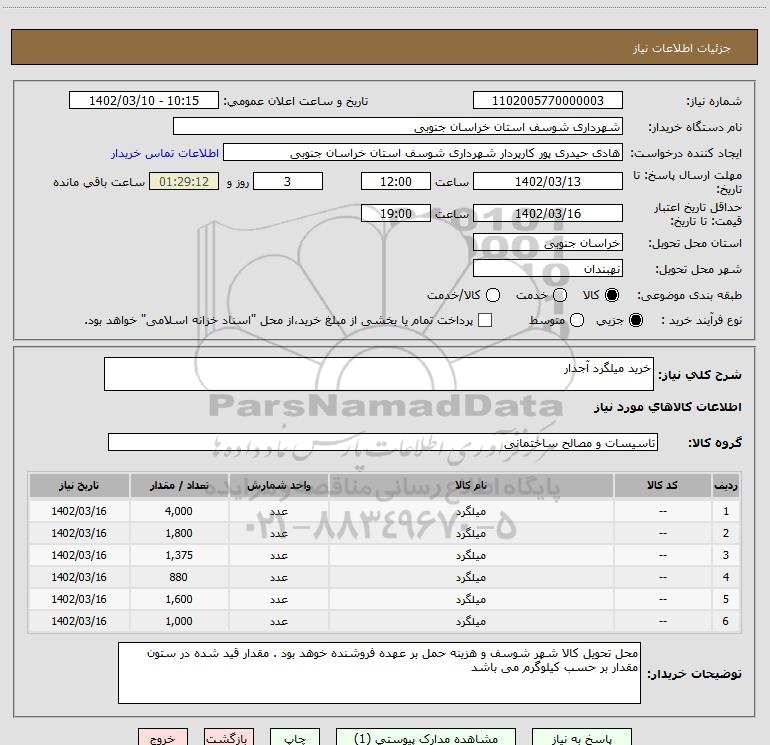Screen dimensions: 770x745
Task: Click the price validity date 1402/03/16
Action: tap(548, 213)
